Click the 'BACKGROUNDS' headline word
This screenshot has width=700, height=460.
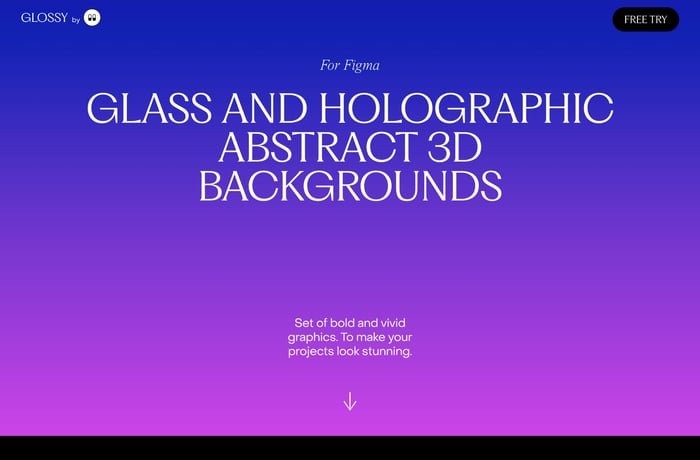click(x=350, y=186)
